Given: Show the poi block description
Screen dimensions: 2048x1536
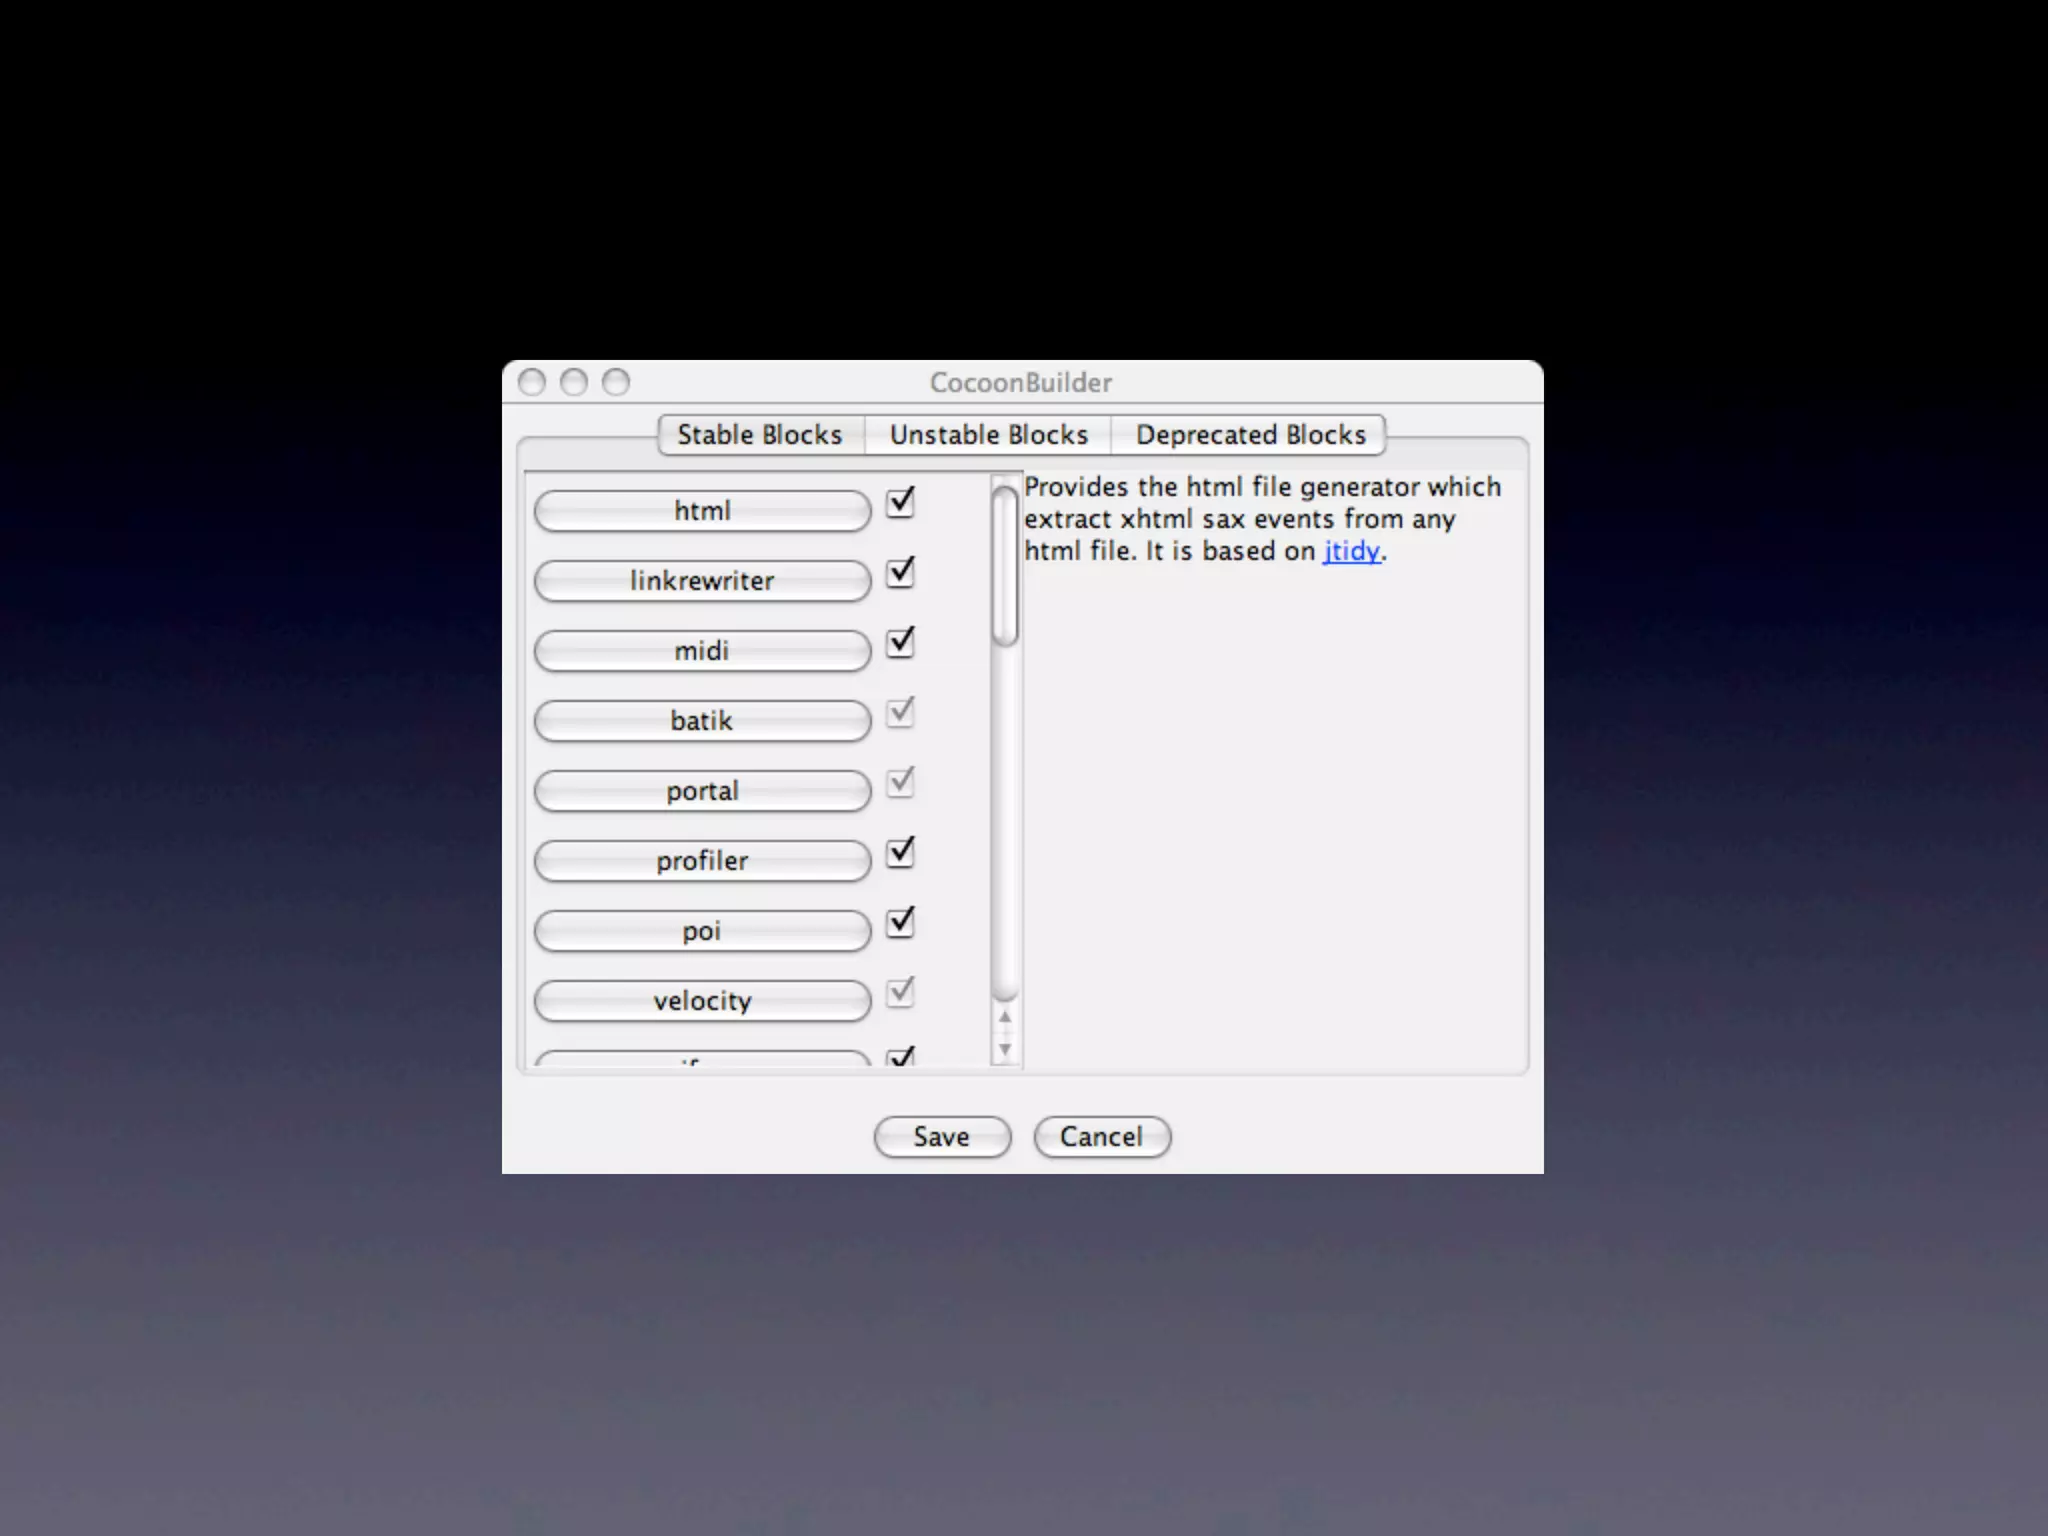Looking at the screenshot, I should [702, 931].
